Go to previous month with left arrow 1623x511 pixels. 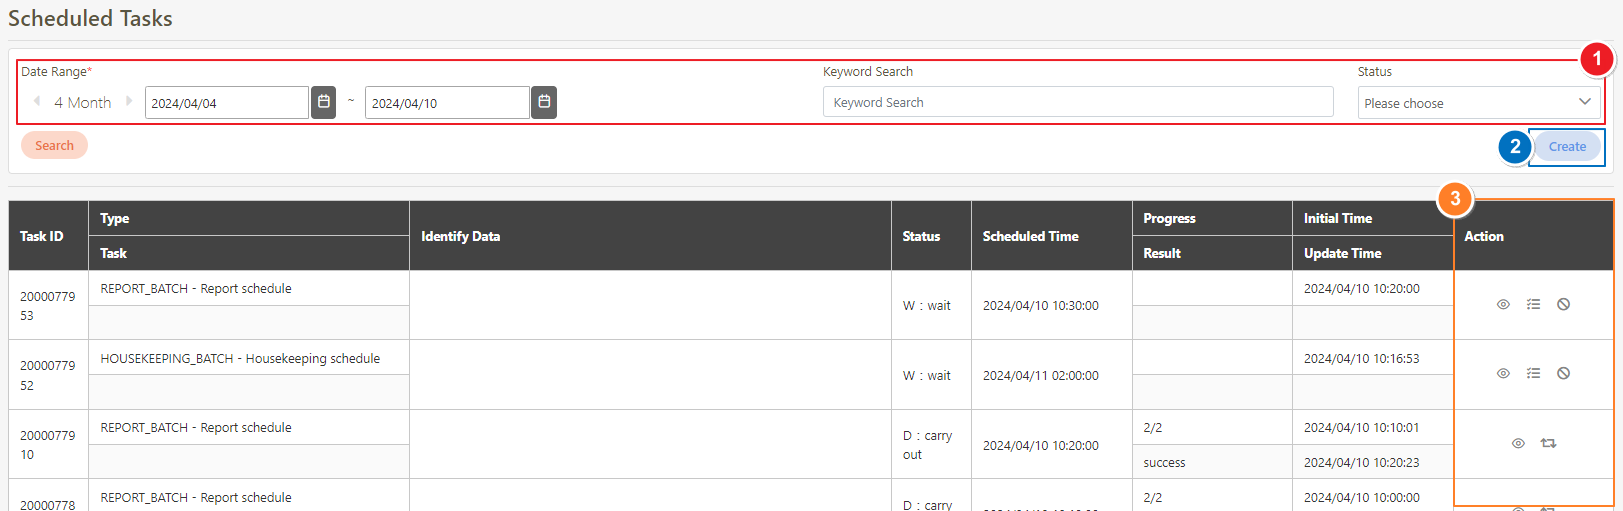pos(37,102)
